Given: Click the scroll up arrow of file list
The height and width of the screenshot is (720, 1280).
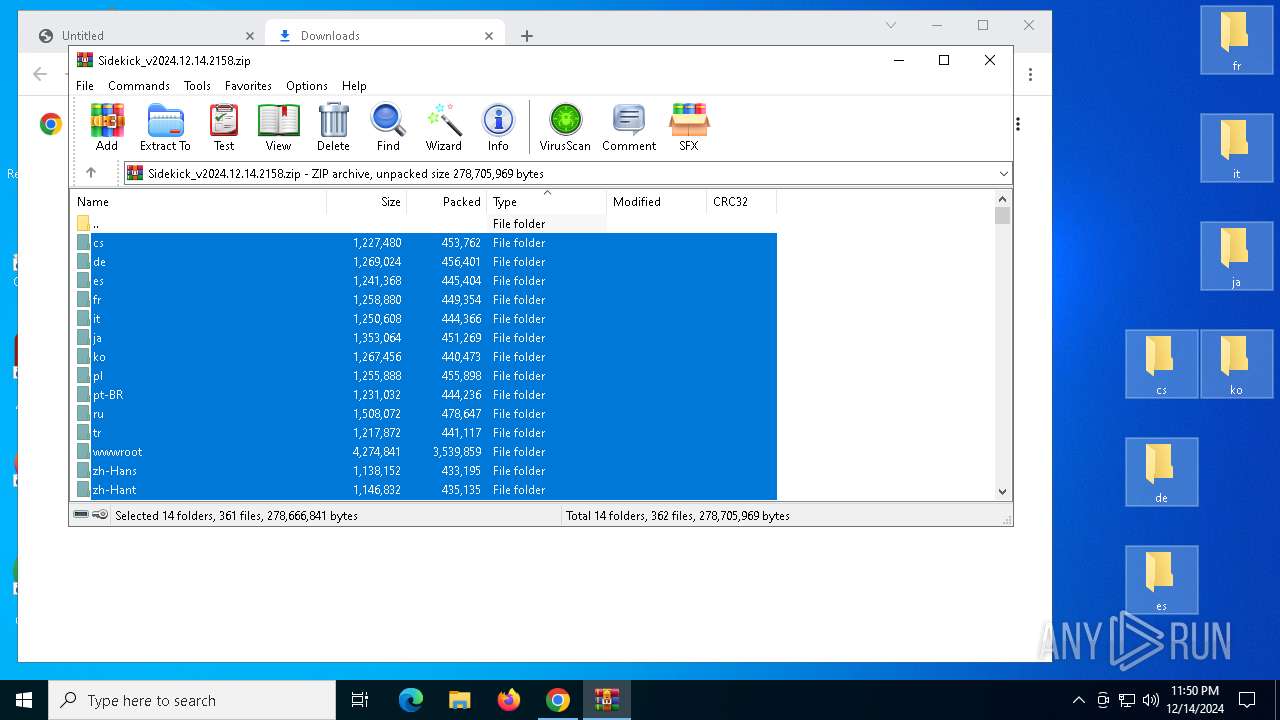Looking at the screenshot, I should pos(1003,197).
